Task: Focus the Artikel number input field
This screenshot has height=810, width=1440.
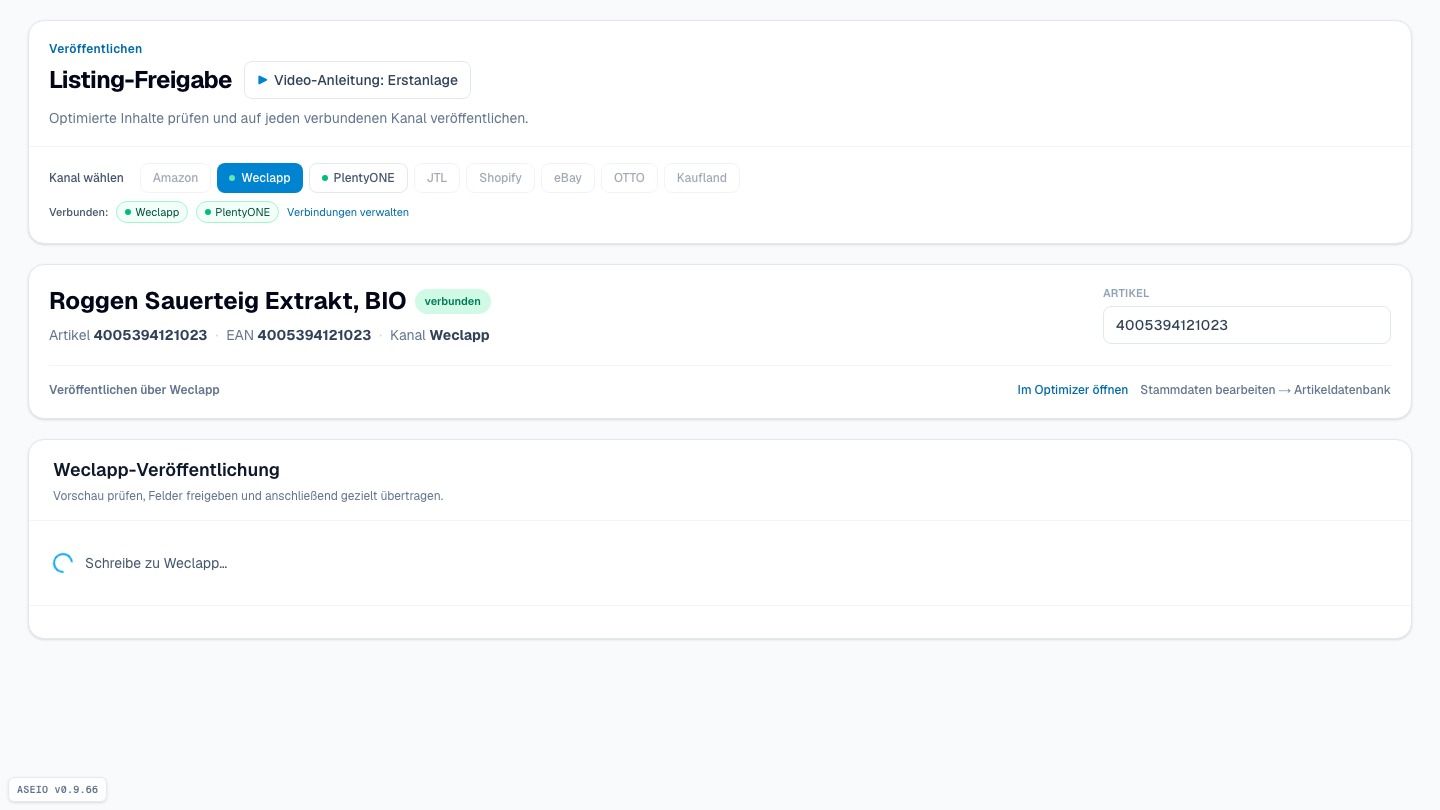Action: click(x=1247, y=325)
